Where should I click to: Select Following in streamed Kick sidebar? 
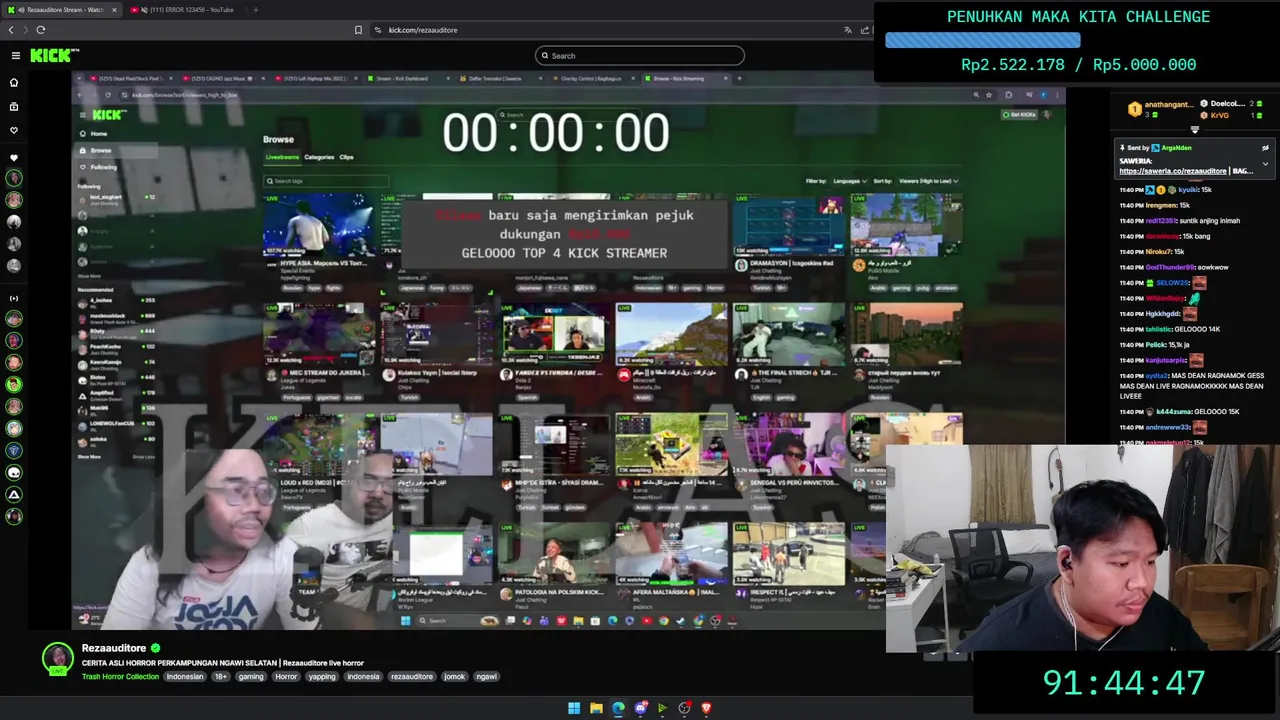click(104, 167)
